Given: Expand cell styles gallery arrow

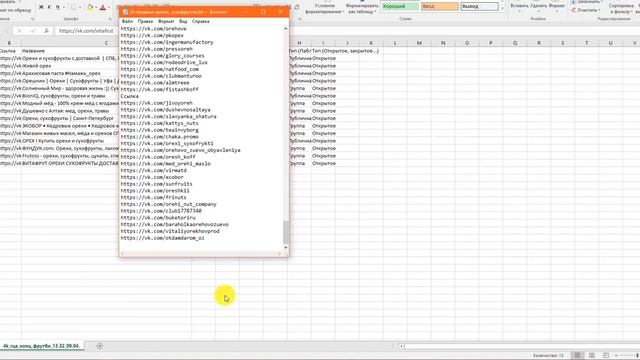Looking at the screenshot, I should pos(502,9).
